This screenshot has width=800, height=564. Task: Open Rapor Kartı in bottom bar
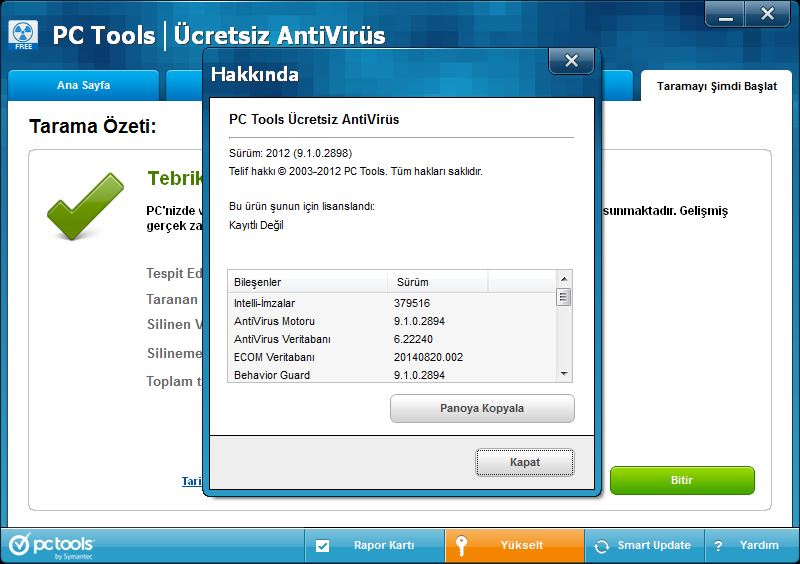pos(374,546)
